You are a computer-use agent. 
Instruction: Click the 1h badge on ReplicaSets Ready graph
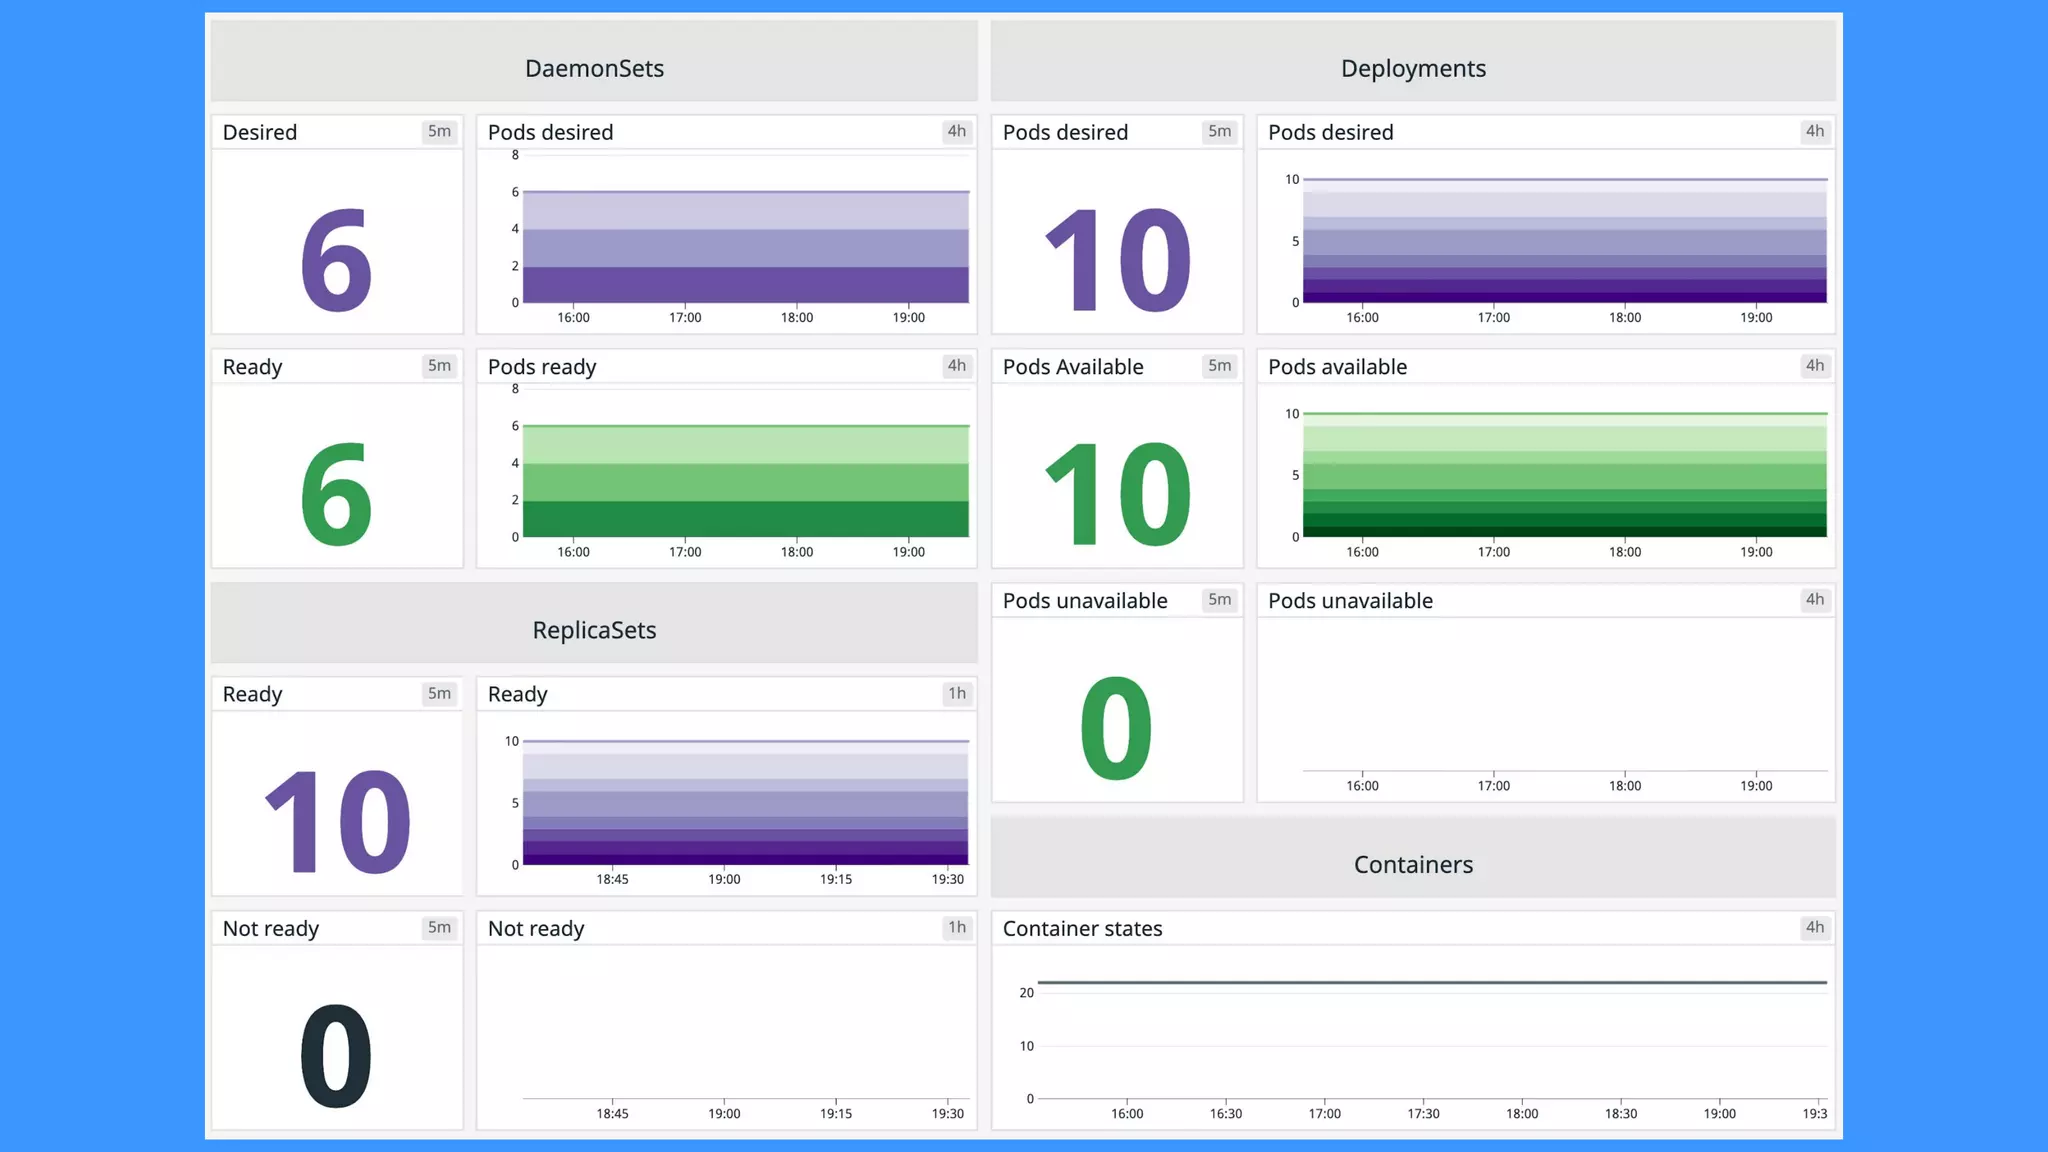tap(956, 693)
